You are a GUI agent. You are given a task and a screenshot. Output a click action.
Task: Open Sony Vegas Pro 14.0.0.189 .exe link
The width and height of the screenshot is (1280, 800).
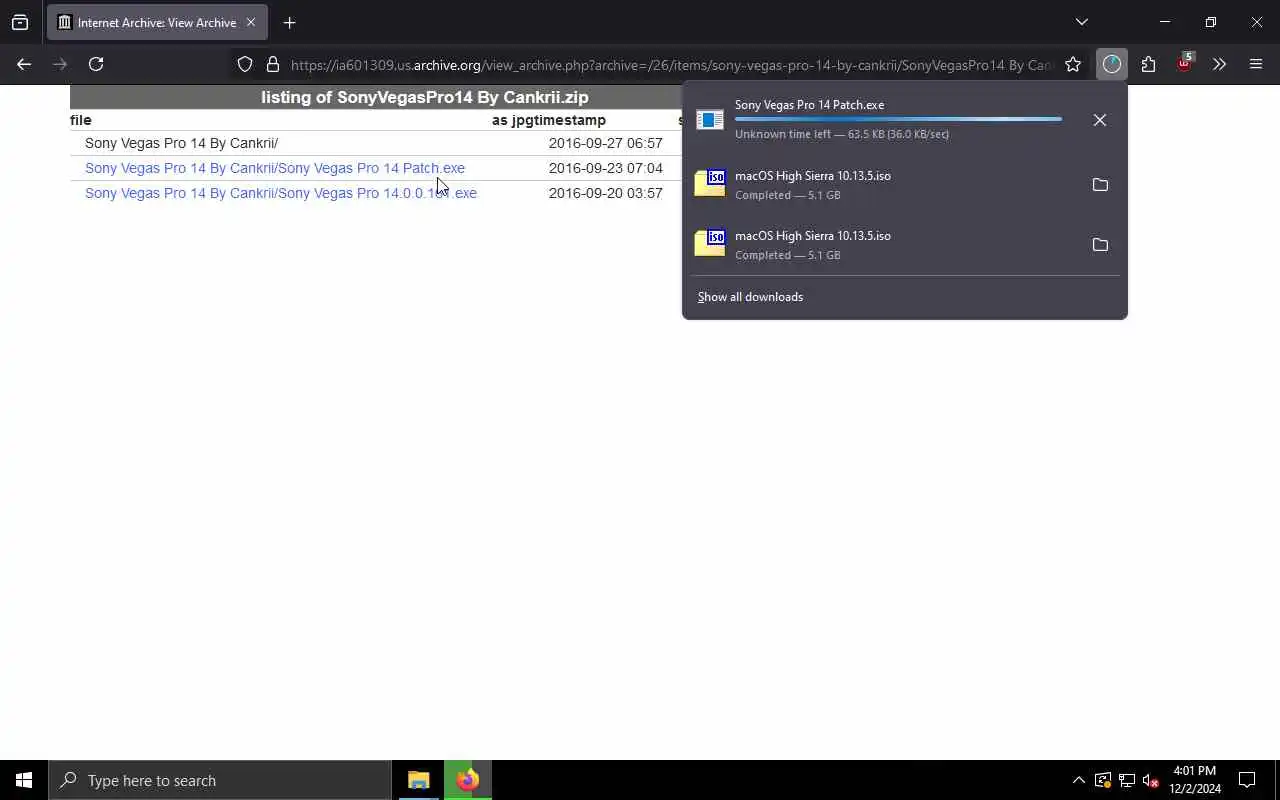281,193
